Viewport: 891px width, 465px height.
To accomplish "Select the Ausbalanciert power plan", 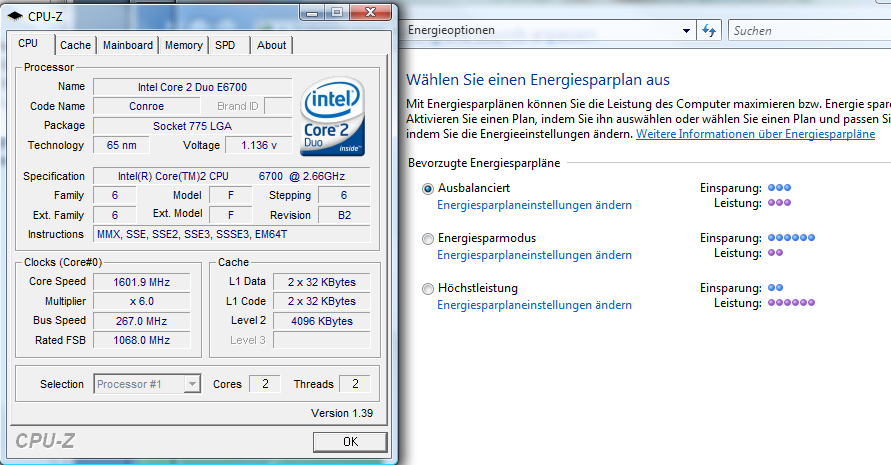I will click(x=428, y=189).
